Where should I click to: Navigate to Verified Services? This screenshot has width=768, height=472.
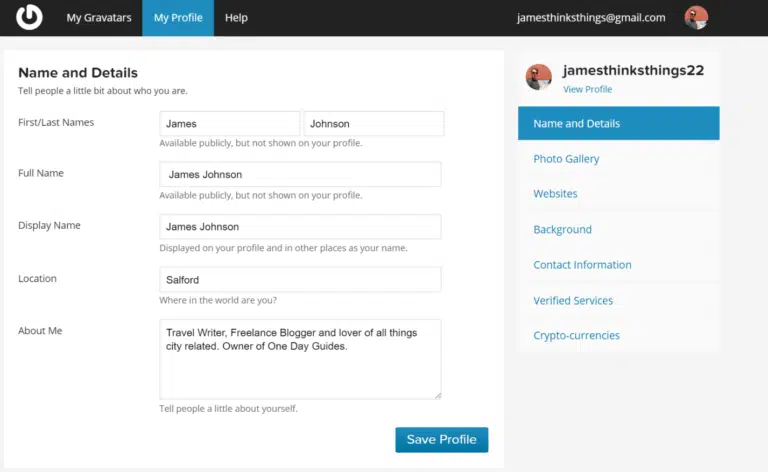573,300
